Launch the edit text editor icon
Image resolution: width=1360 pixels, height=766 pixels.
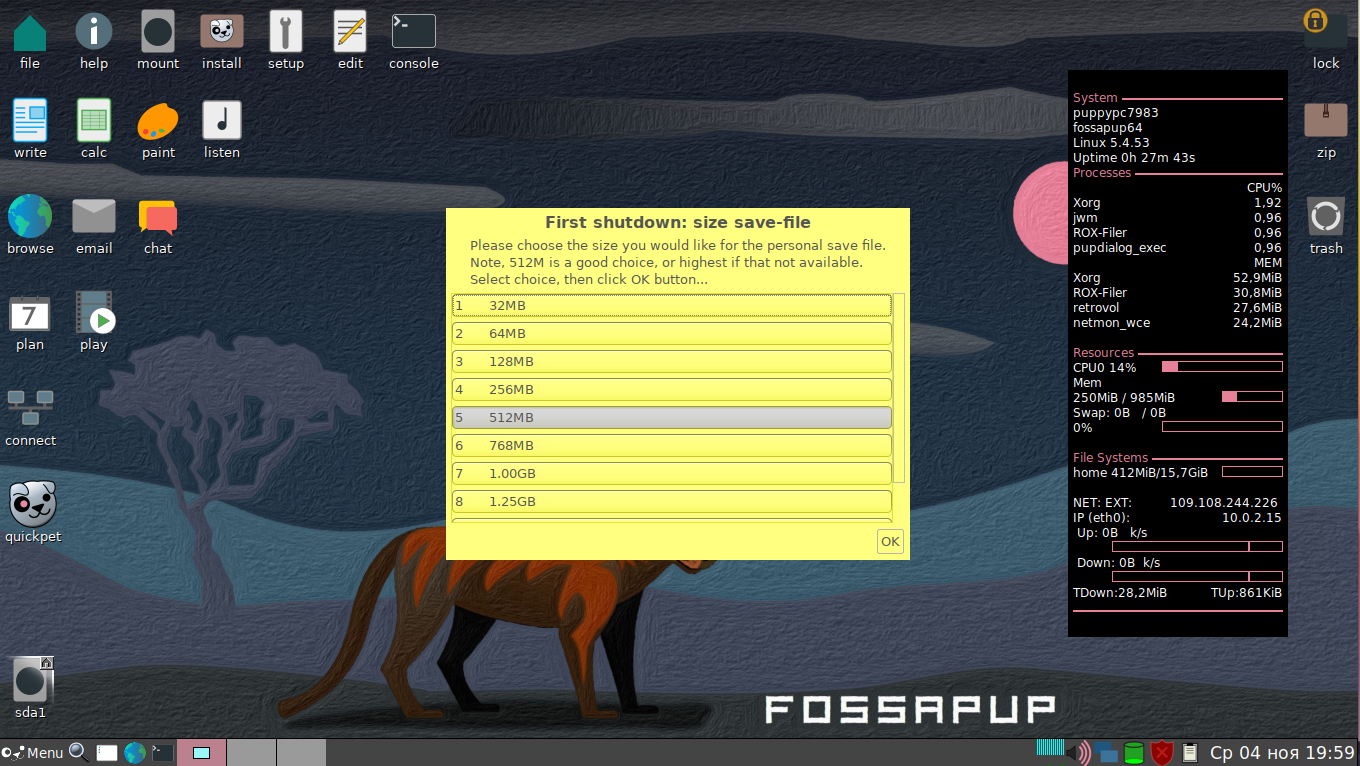[x=350, y=32]
